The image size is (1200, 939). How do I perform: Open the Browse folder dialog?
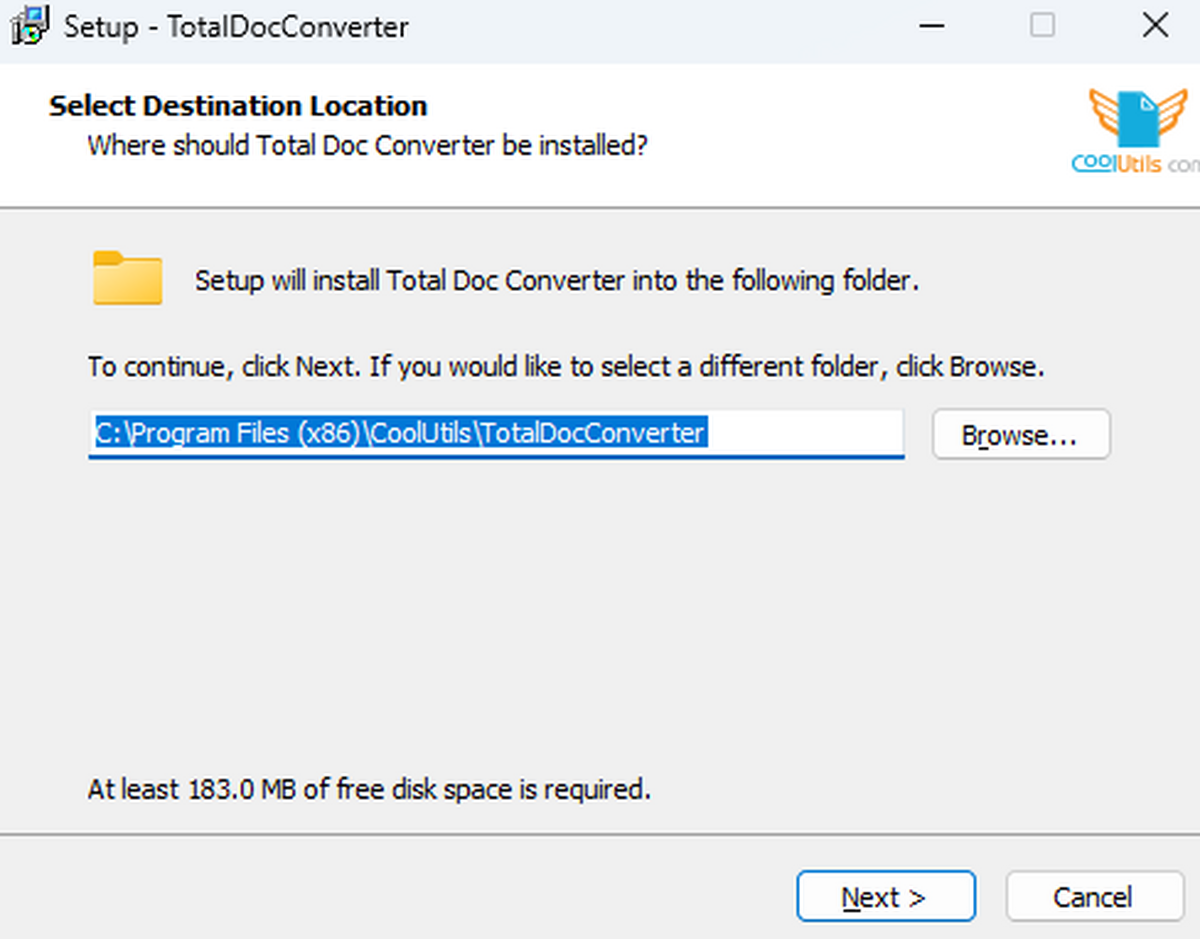tap(1020, 435)
